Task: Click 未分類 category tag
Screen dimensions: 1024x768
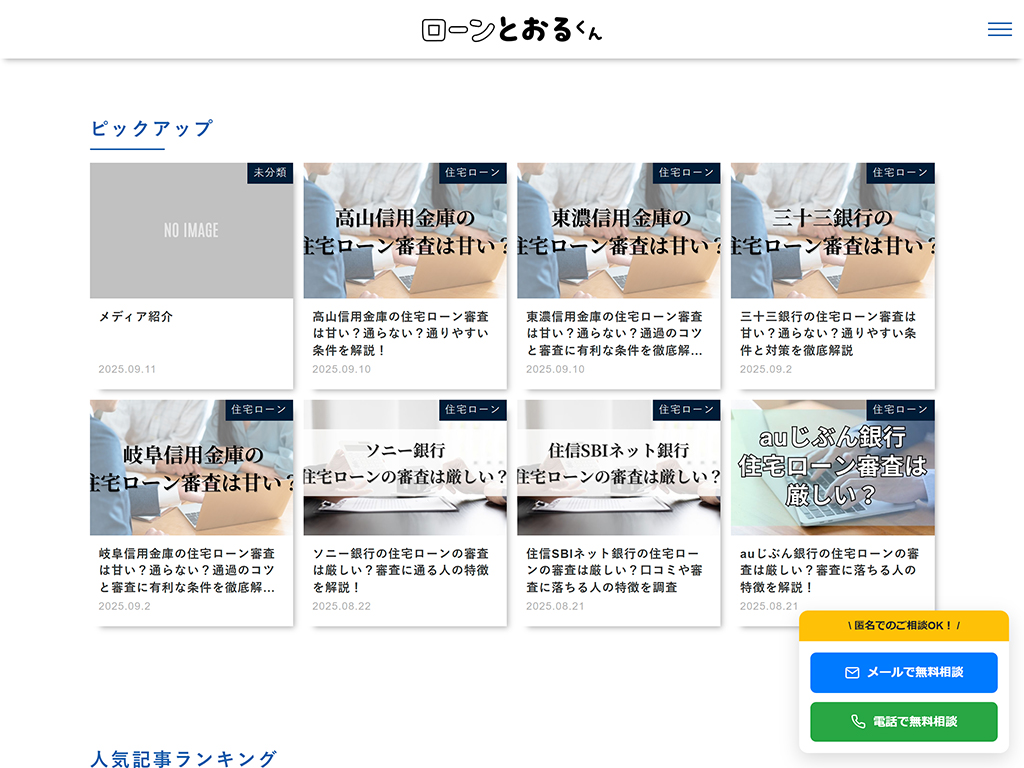Action: [x=270, y=173]
